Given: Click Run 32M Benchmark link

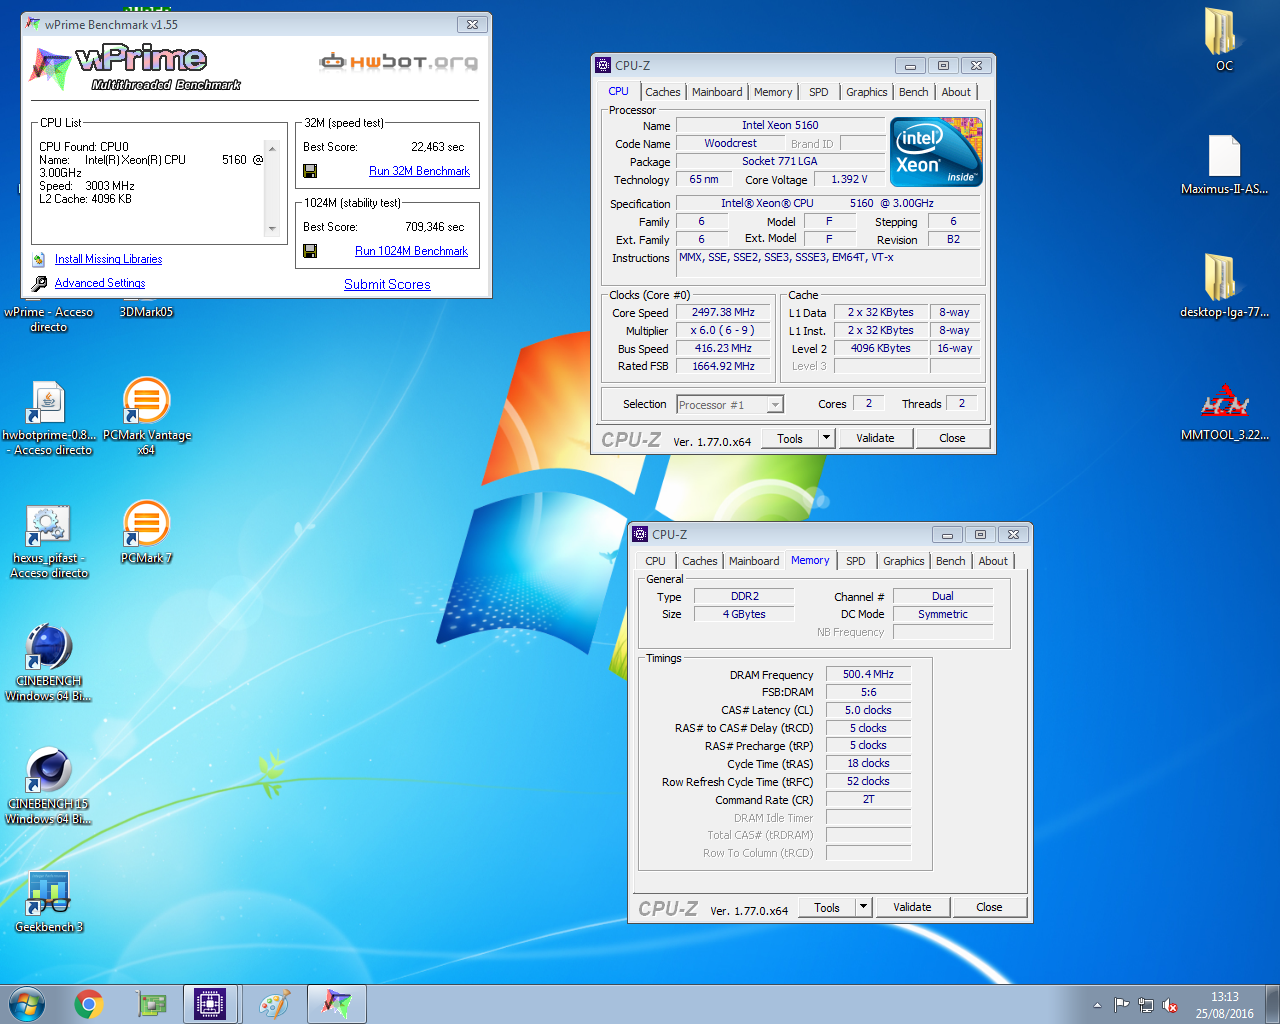Looking at the screenshot, I should click(419, 171).
